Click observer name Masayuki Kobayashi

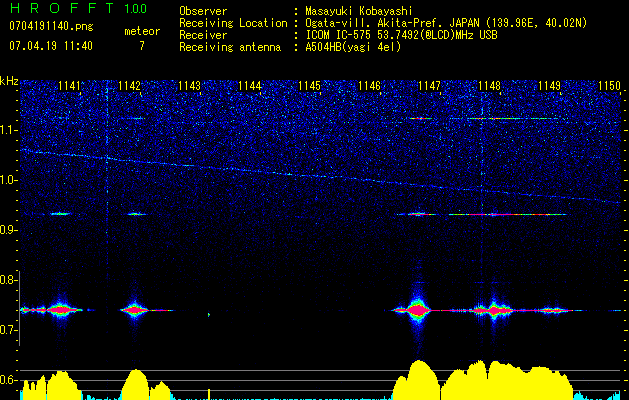pyautogui.click(x=358, y=10)
